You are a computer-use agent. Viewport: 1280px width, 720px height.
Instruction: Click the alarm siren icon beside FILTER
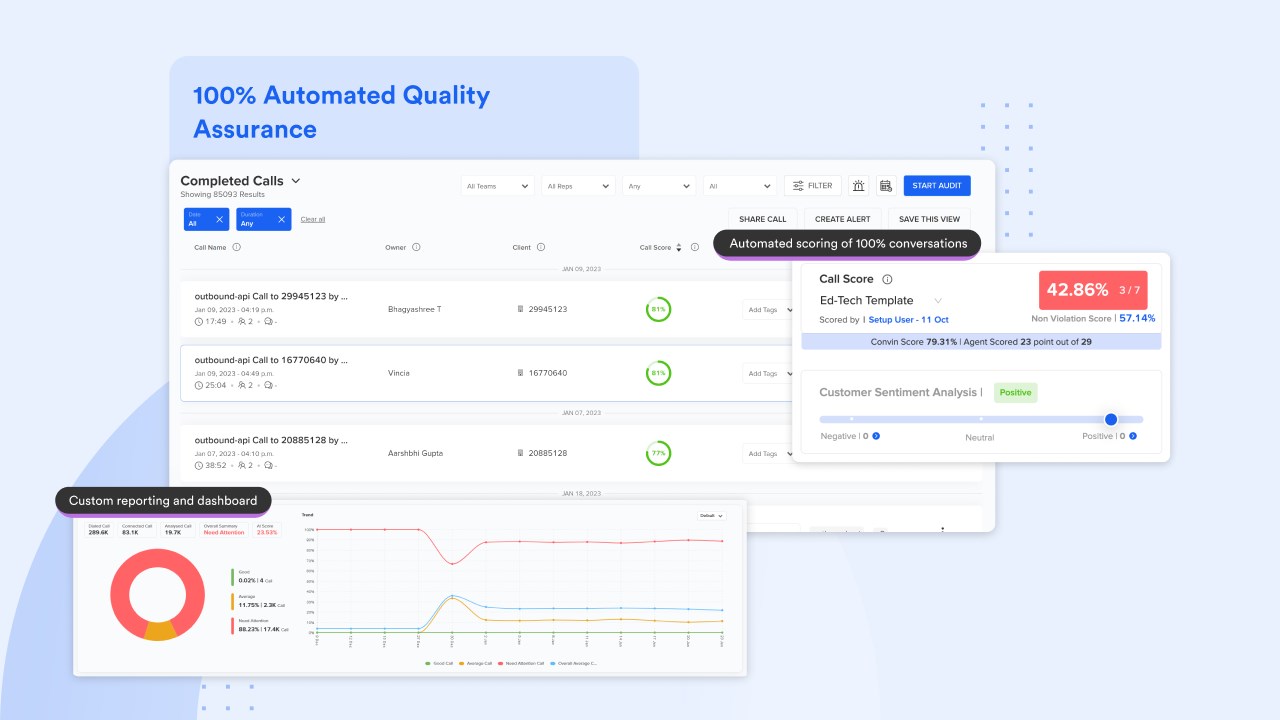click(859, 186)
